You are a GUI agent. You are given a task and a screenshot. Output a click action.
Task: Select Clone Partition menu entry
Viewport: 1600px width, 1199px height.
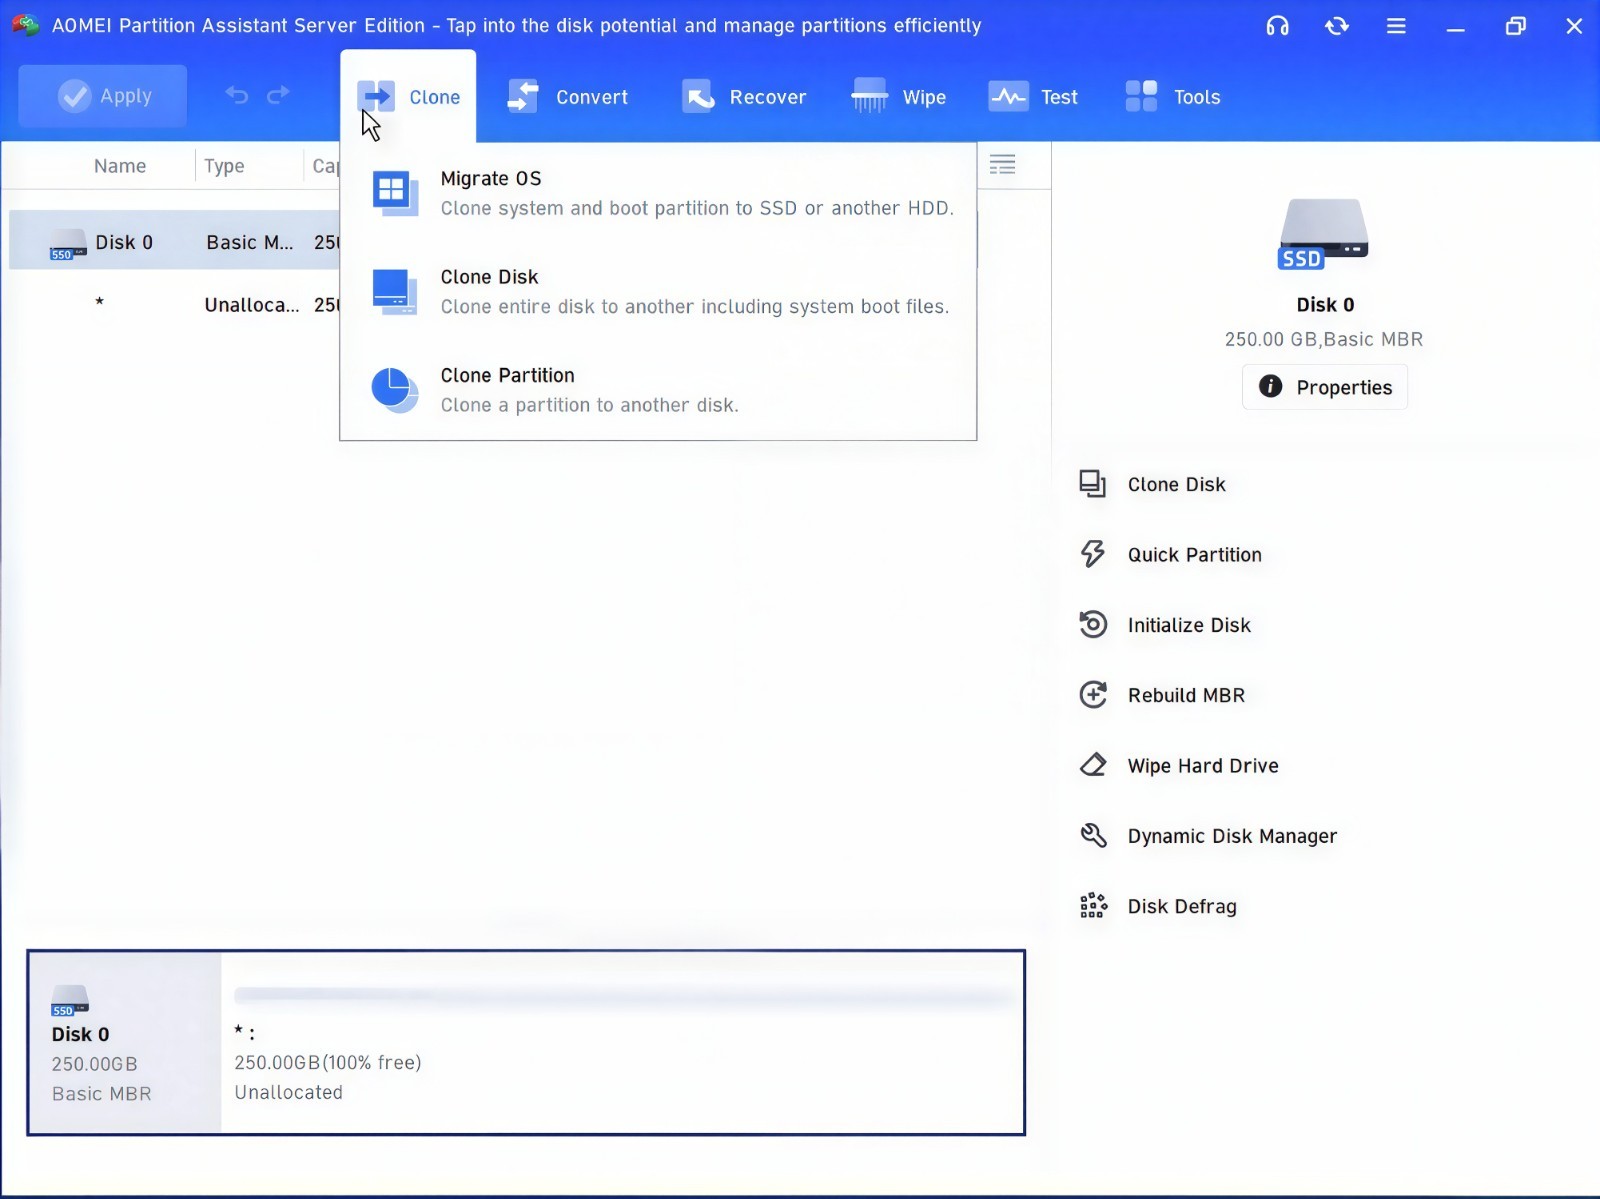coord(658,390)
